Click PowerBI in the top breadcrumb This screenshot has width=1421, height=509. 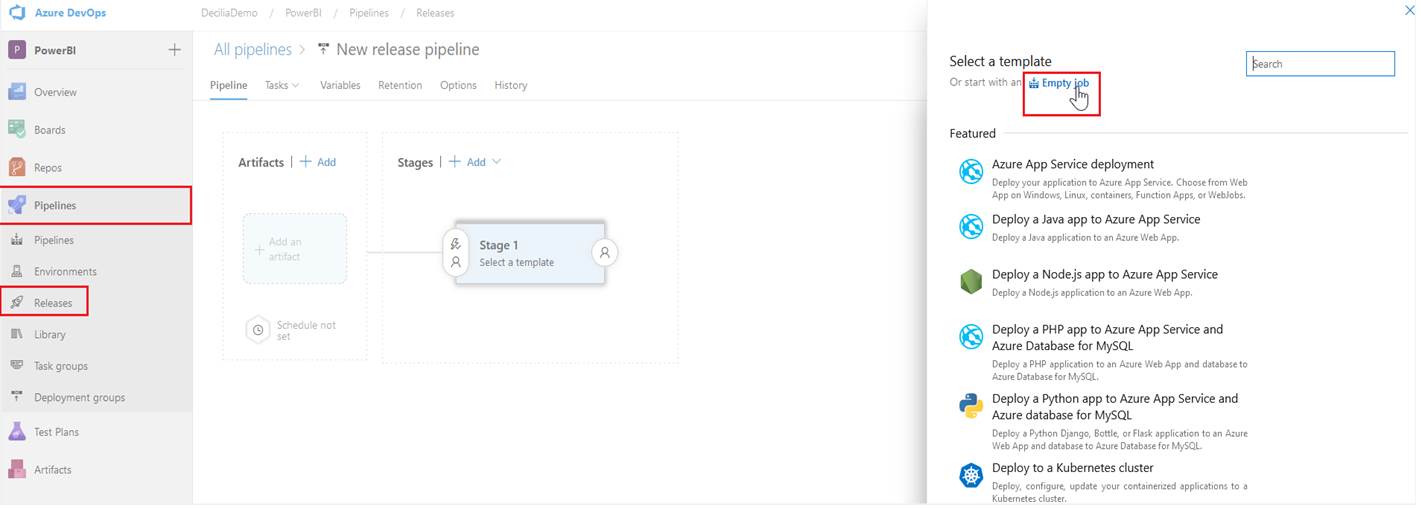coord(302,13)
